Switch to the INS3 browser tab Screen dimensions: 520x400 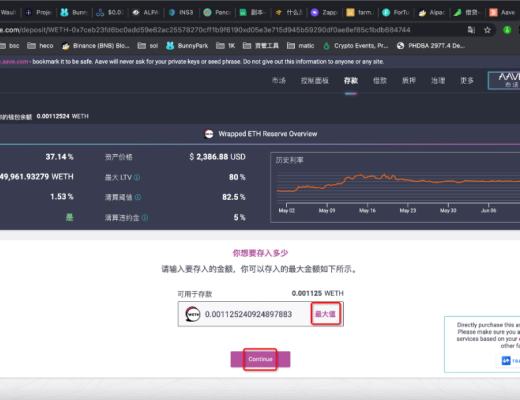(x=181, y=12)
